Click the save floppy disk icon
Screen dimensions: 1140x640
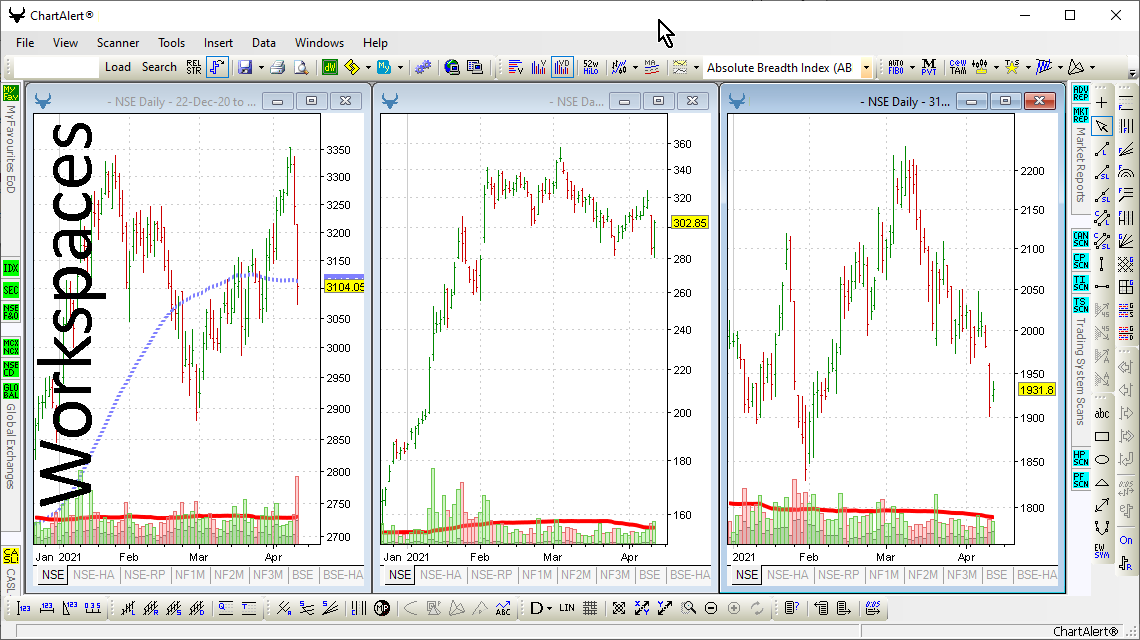[245, 68]
